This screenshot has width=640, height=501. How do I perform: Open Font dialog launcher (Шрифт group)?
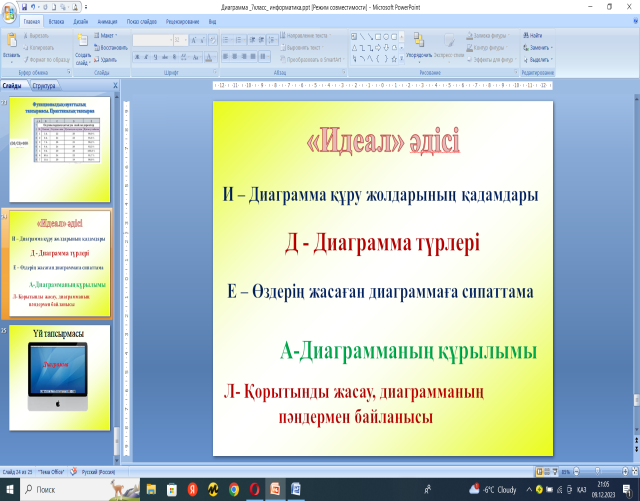tap(215, 72)
